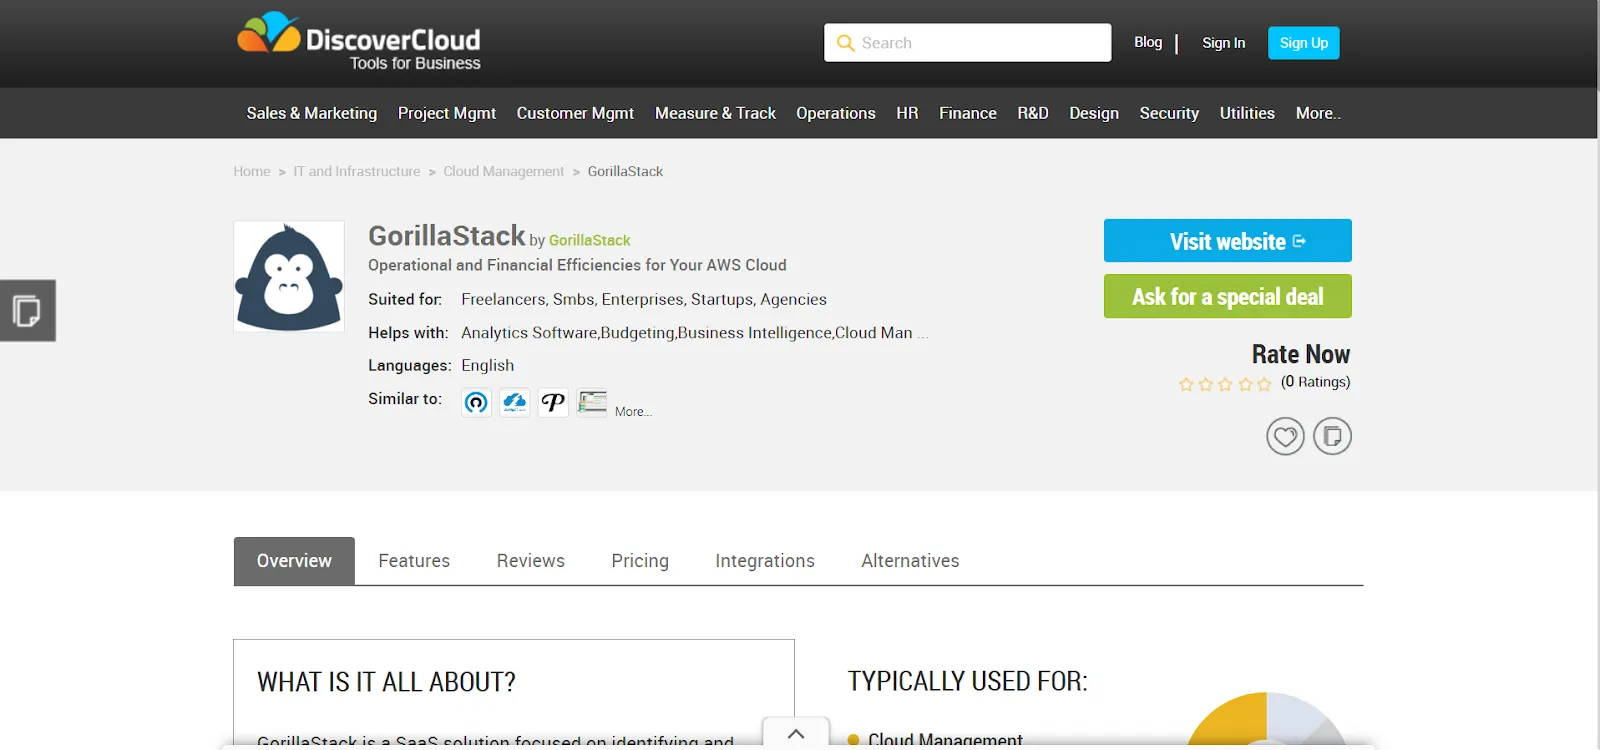Open the GorillaStack gorilla logo image
Screen dimensions: 1600x750
tap(289, 277)
